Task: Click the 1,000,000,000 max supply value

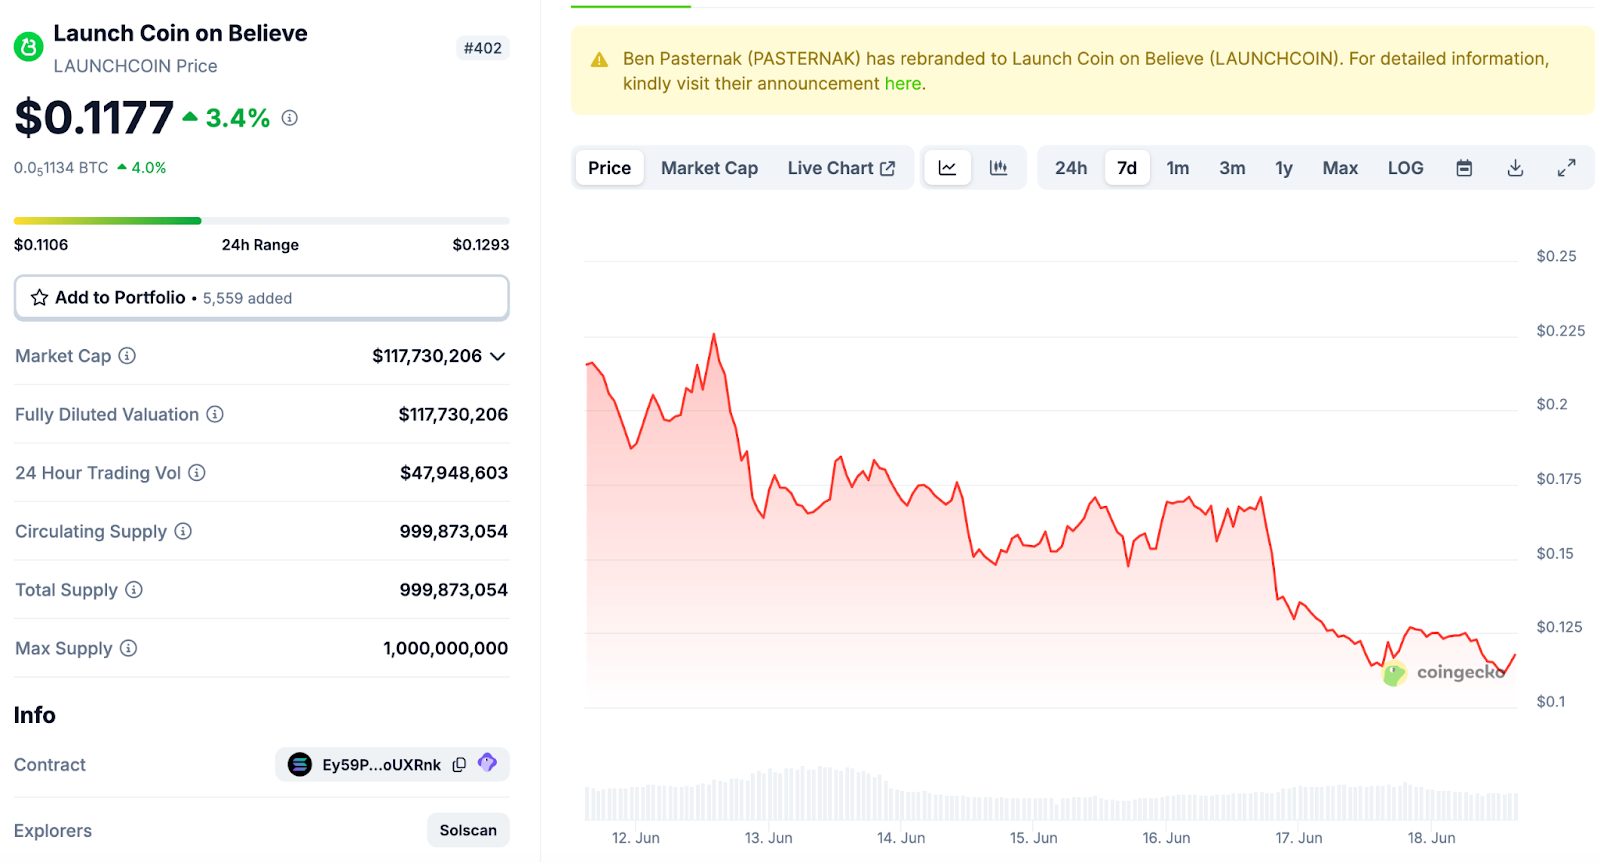Action: tap(446, 648)
